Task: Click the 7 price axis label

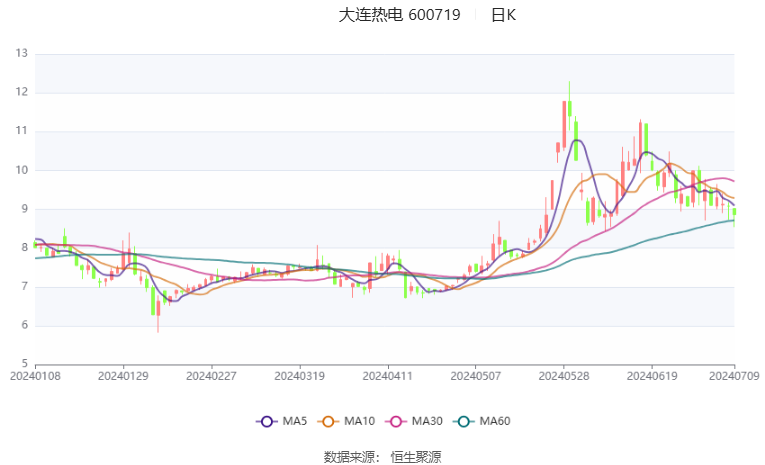Action: tap(24, 286)
